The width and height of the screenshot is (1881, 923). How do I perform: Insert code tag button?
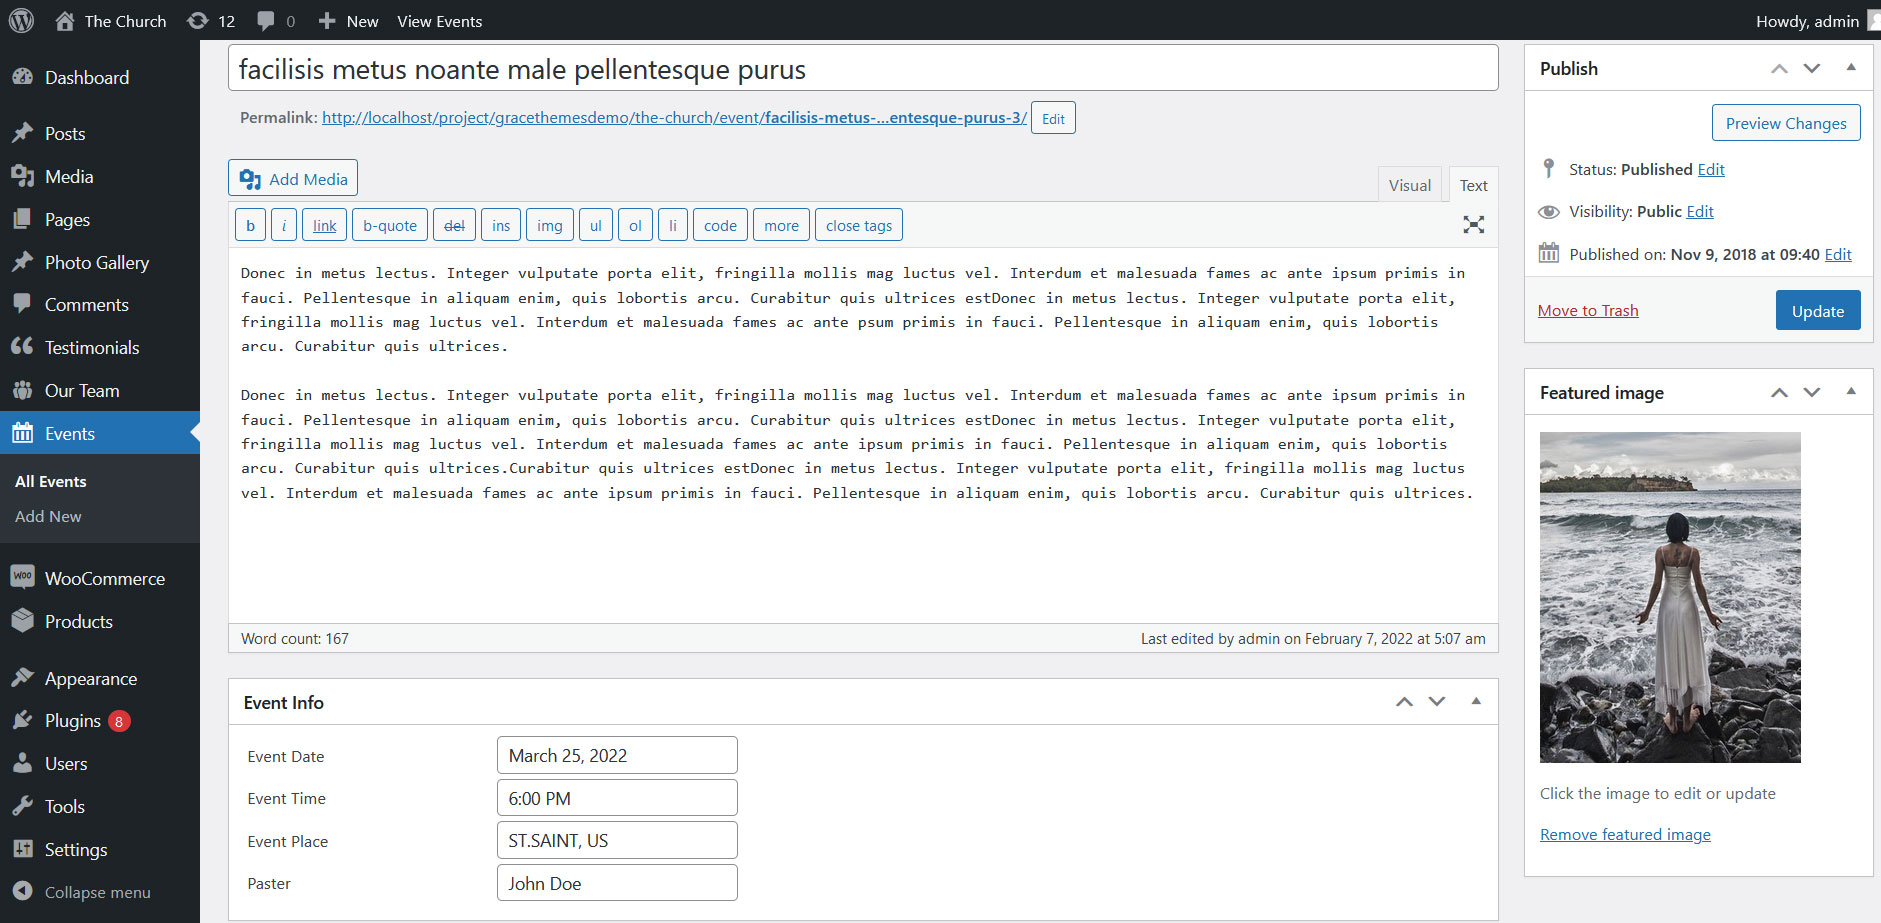click(x=720, y=225)
